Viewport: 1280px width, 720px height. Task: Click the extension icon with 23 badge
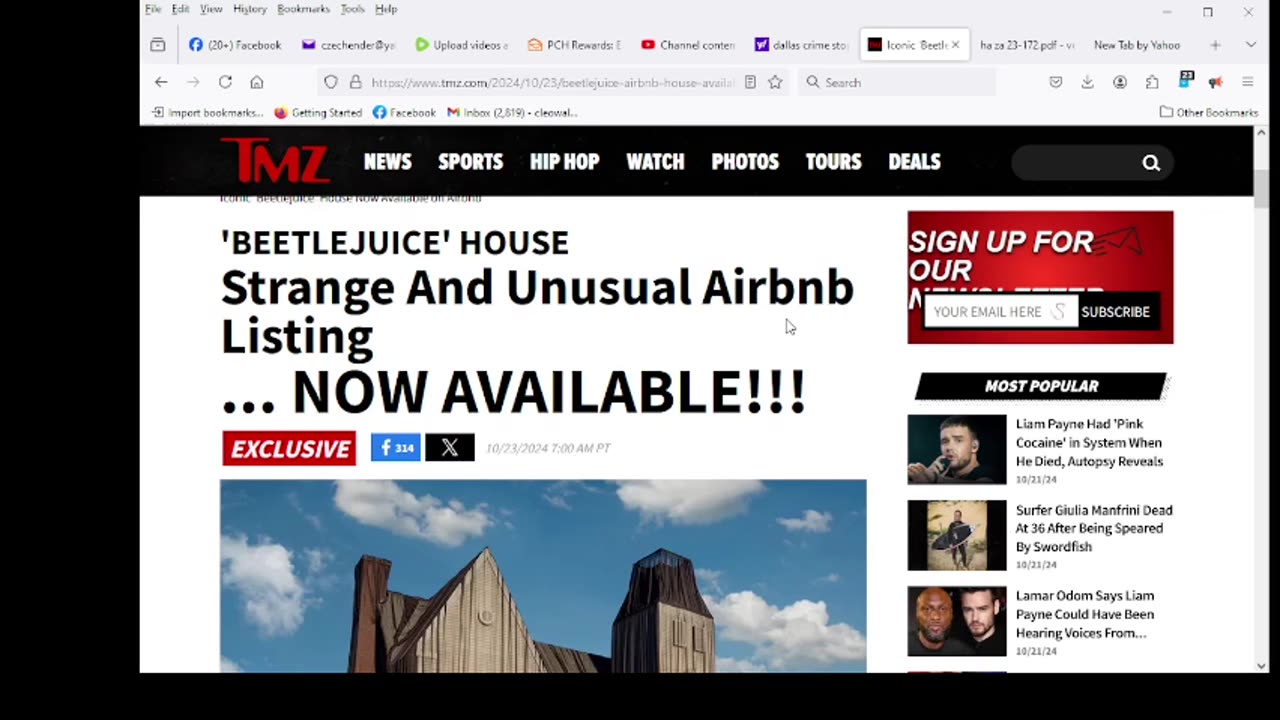[x=1185, y=80]
